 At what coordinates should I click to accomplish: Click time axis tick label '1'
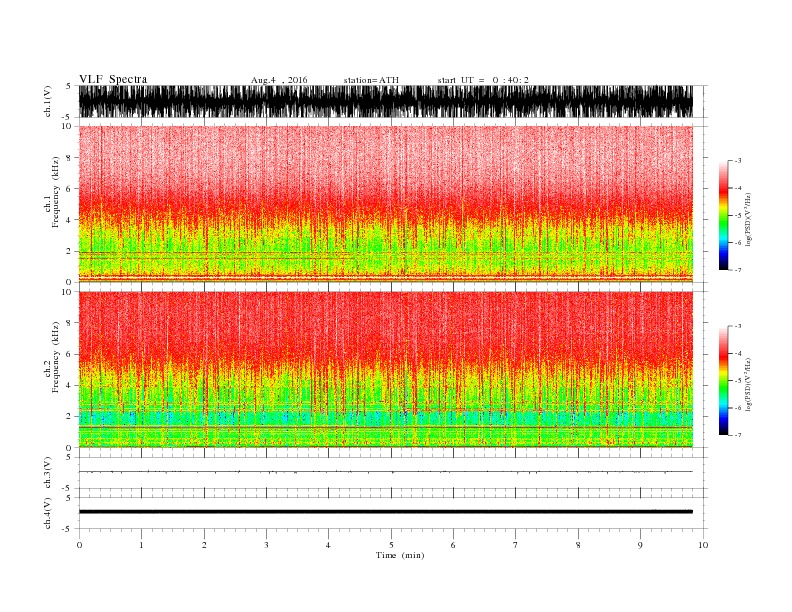click(141, 545)
